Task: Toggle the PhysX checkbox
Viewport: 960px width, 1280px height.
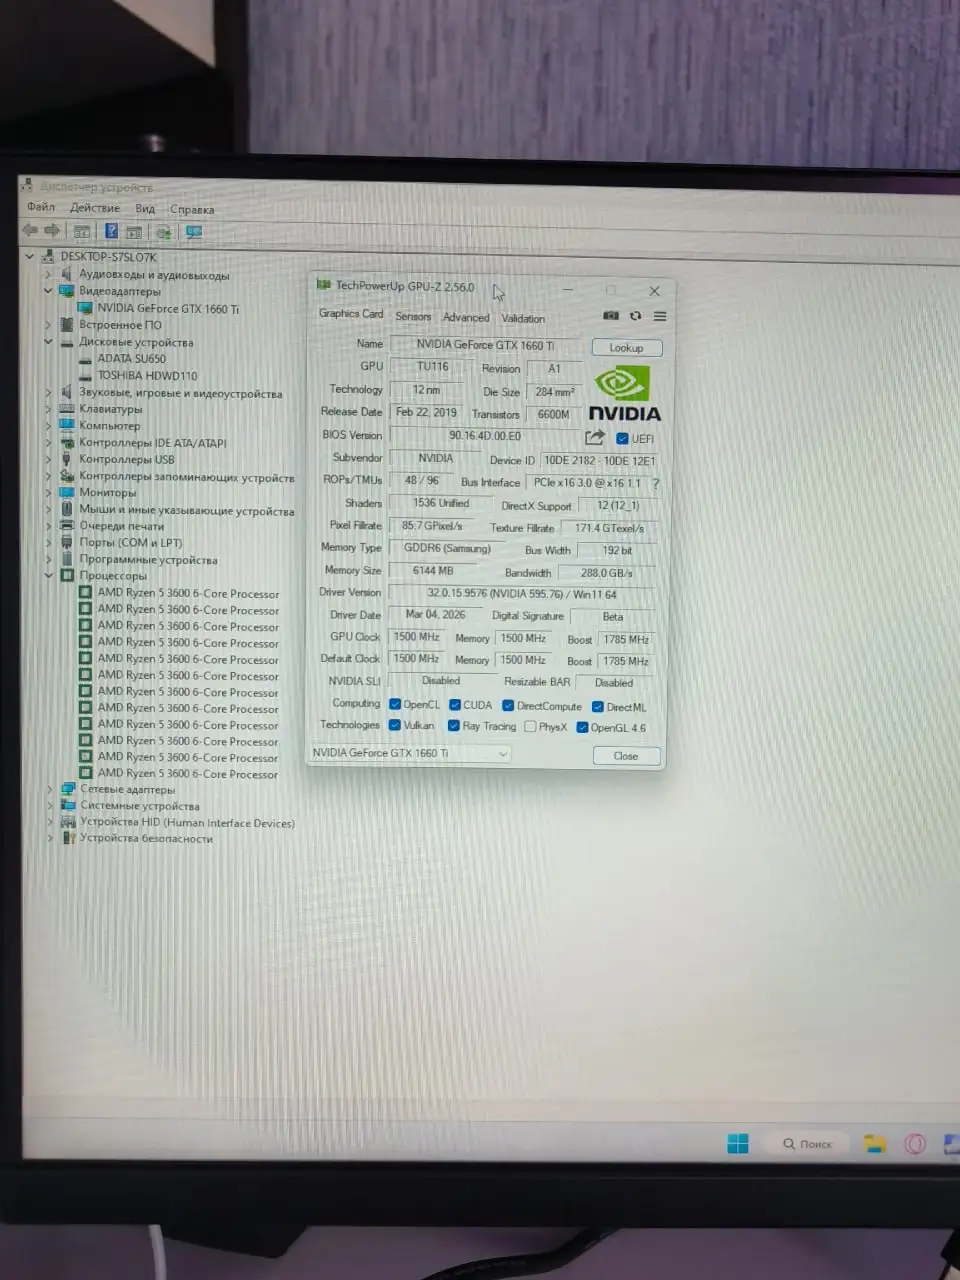Action: coord(530,727)
